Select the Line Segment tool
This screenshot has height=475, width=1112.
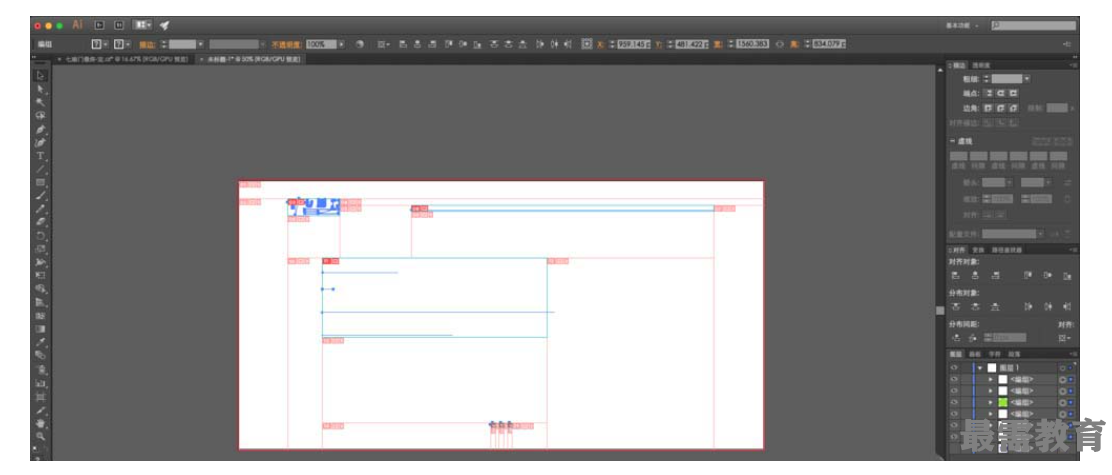[x=40, y=169]
